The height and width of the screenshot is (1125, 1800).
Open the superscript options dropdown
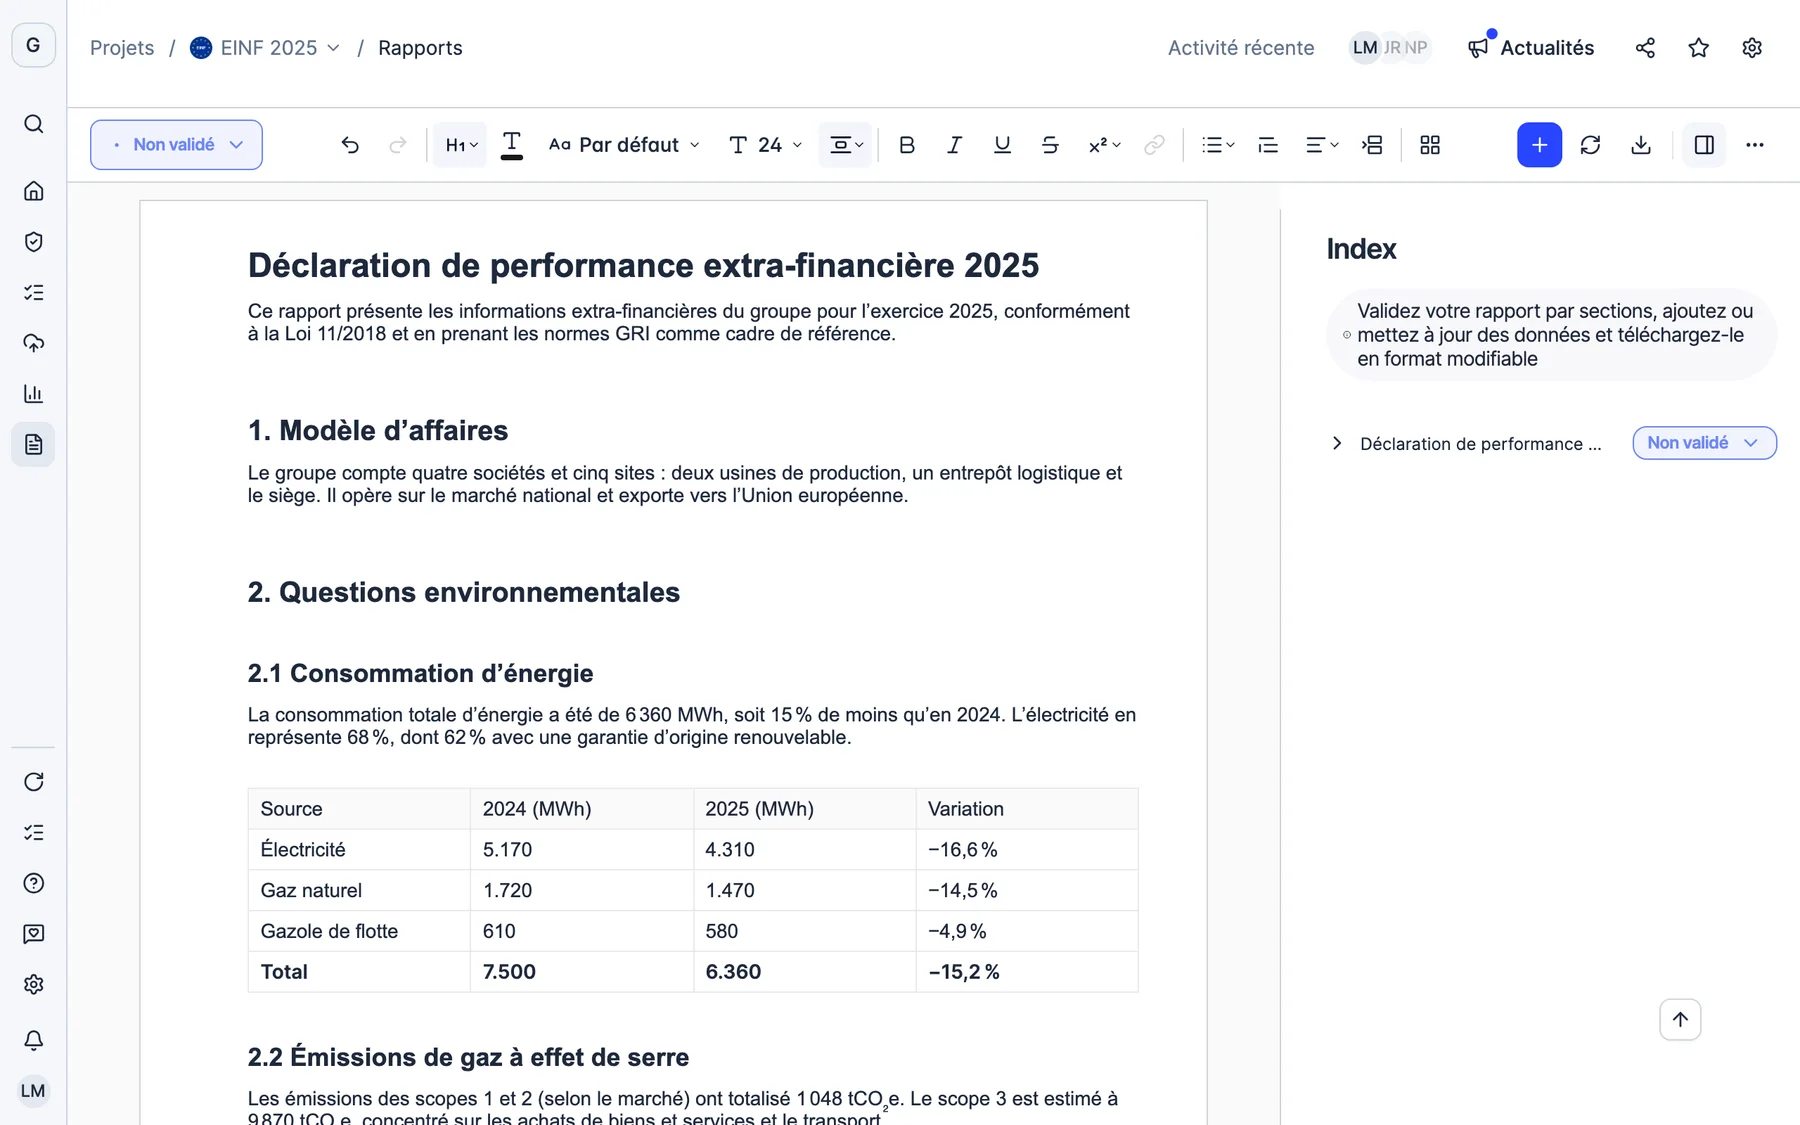[1104, 145]
